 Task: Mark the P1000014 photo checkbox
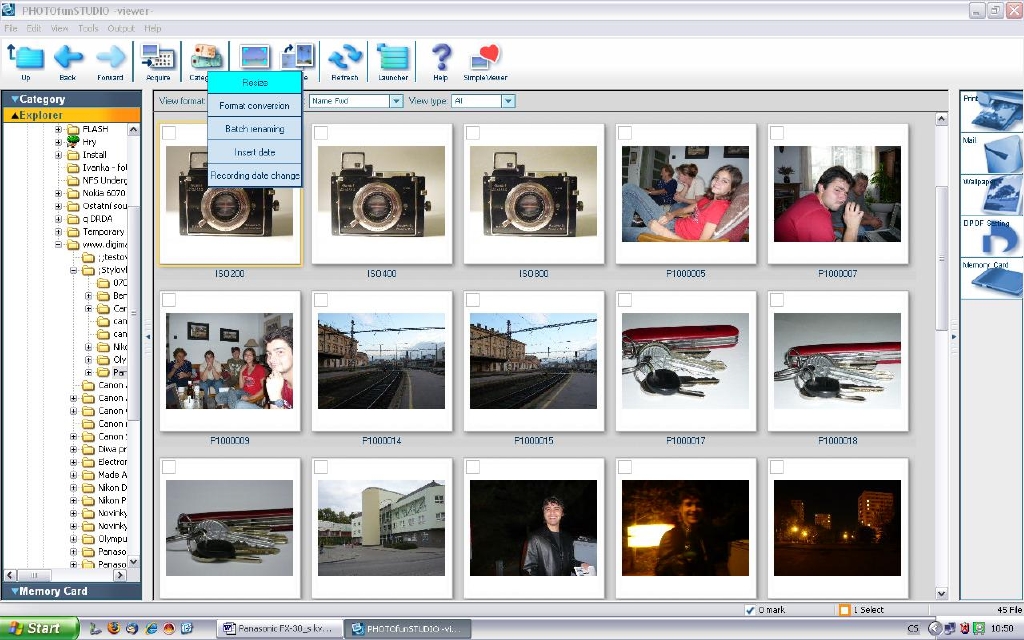point(321,300)
